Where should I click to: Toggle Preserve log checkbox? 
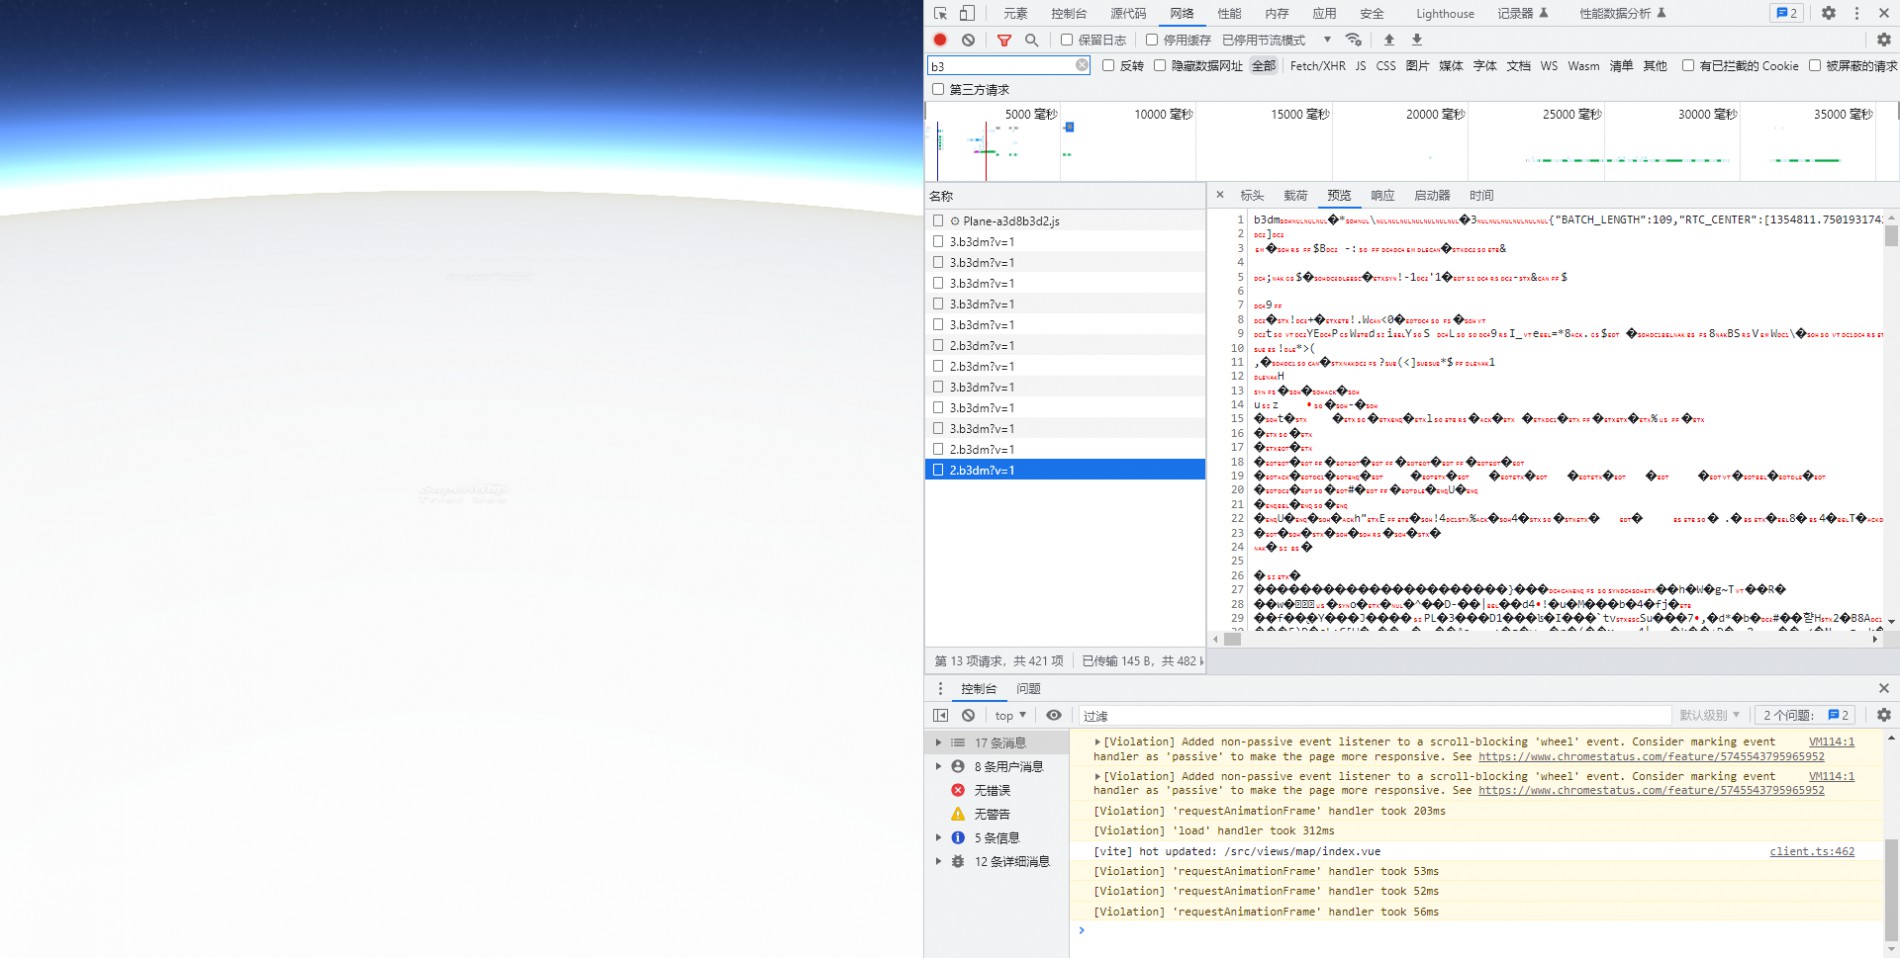coord(1067,40)
